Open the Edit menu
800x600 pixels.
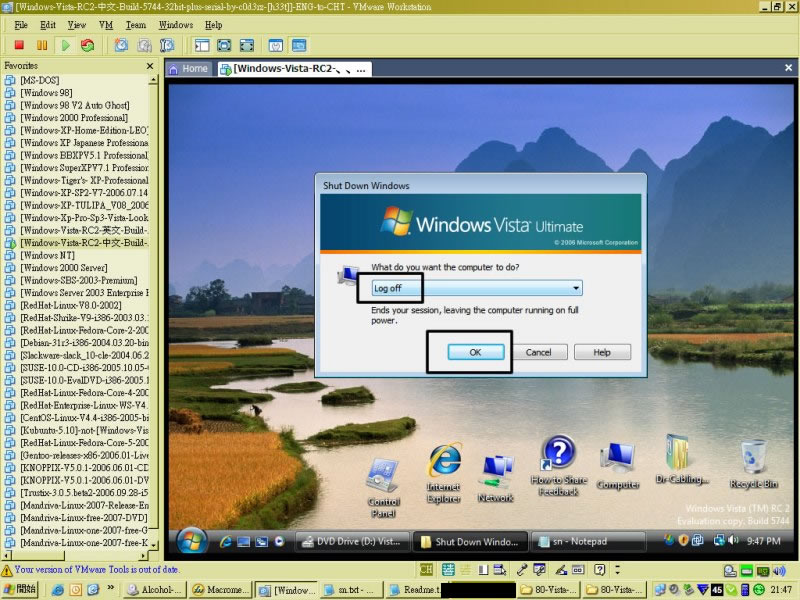pos(48,25)
